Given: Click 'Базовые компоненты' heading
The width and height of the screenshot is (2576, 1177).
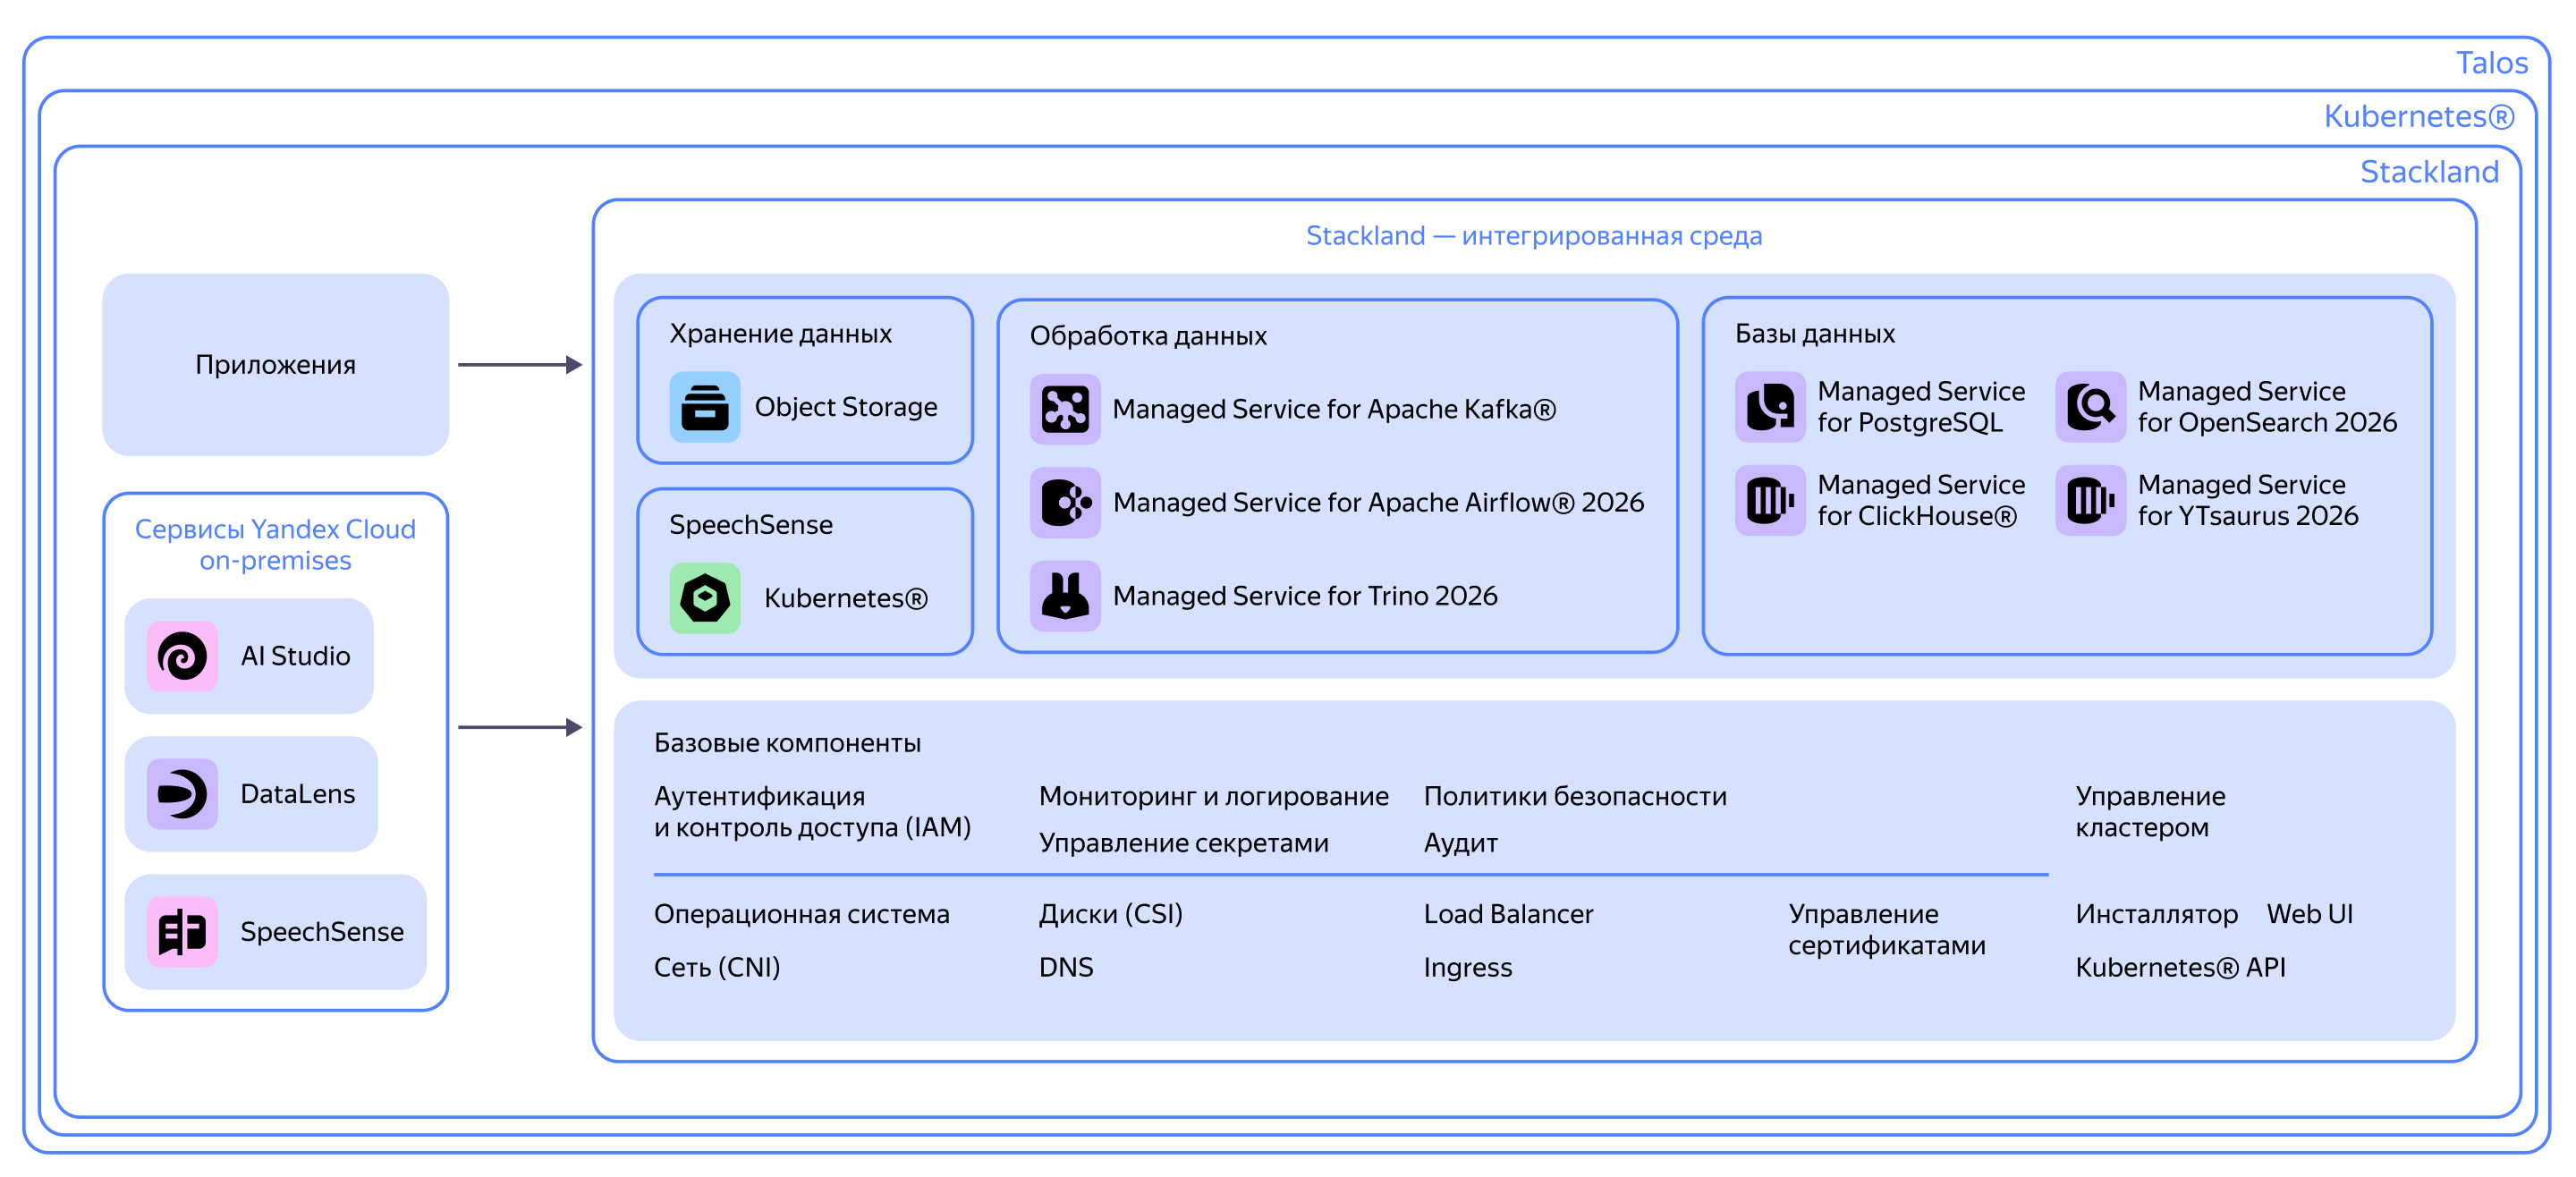Looking at the screenshot, I should point(787,743).
